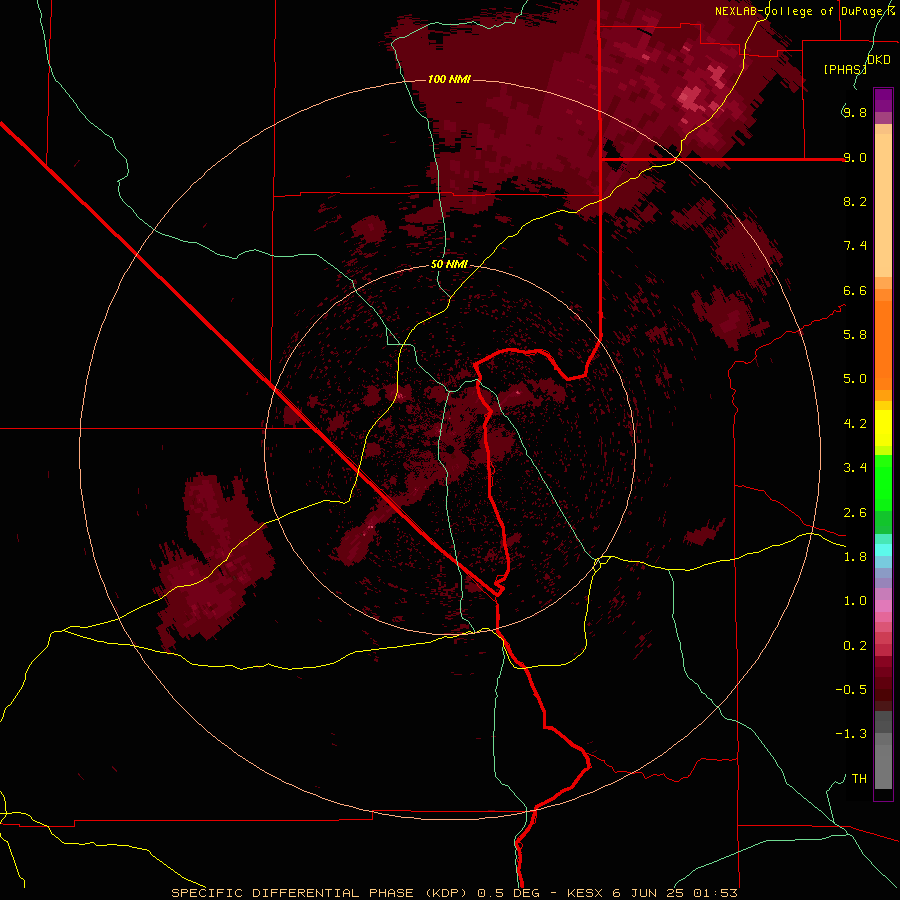Click the "-0.5" scale value
The height and width of the screenshot is (900, 900).
(x=851, y=690)
